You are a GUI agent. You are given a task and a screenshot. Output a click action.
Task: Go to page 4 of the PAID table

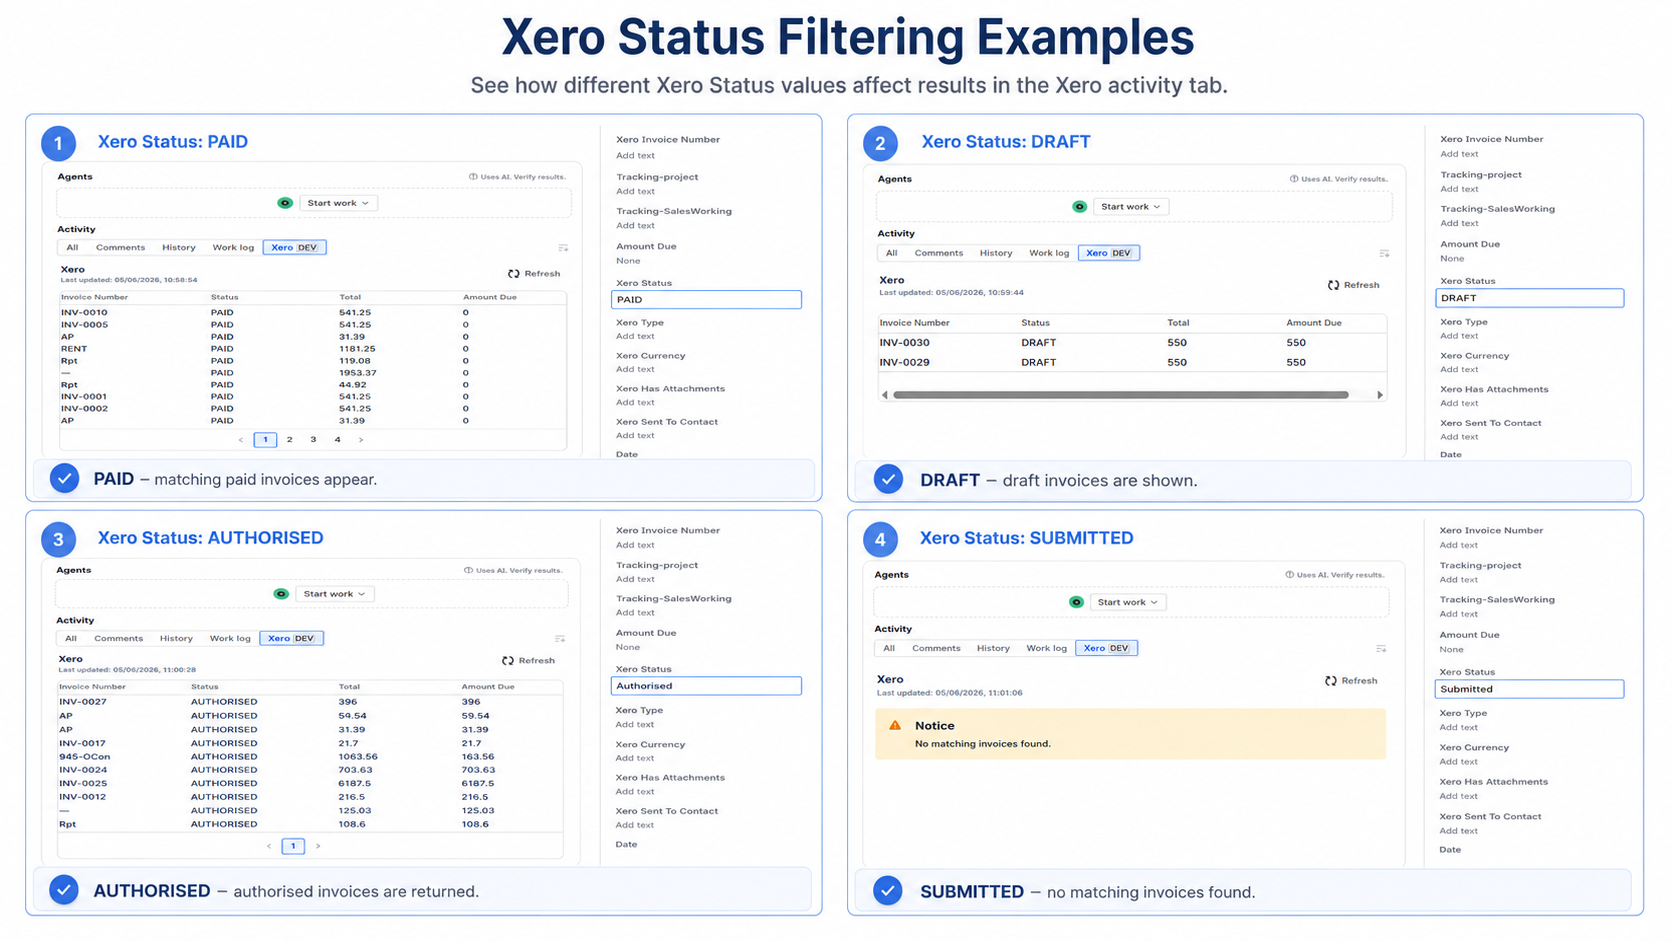(337, 440)
